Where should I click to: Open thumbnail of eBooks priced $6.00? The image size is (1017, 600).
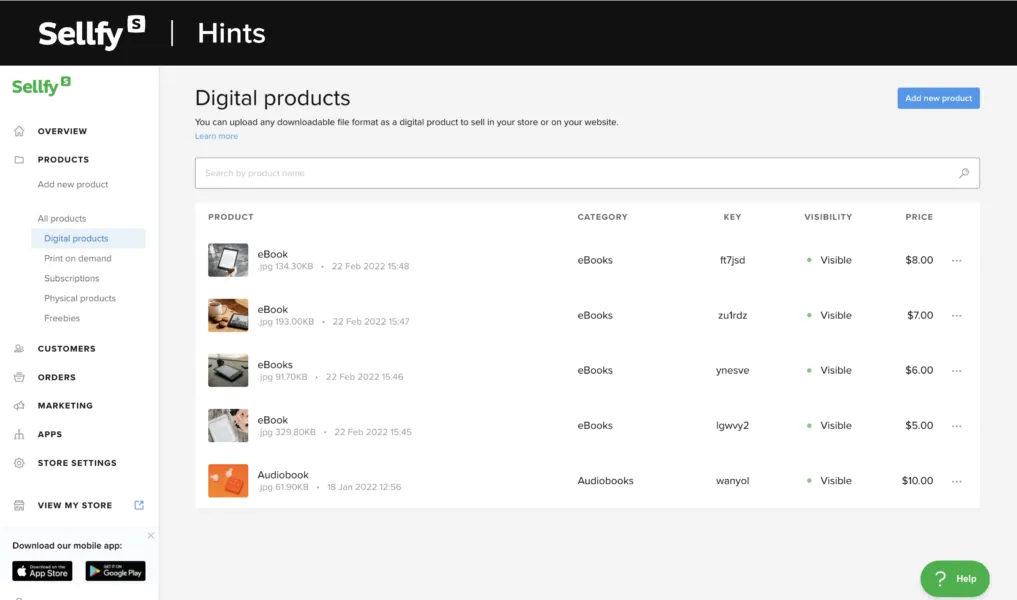coord(228,370)
